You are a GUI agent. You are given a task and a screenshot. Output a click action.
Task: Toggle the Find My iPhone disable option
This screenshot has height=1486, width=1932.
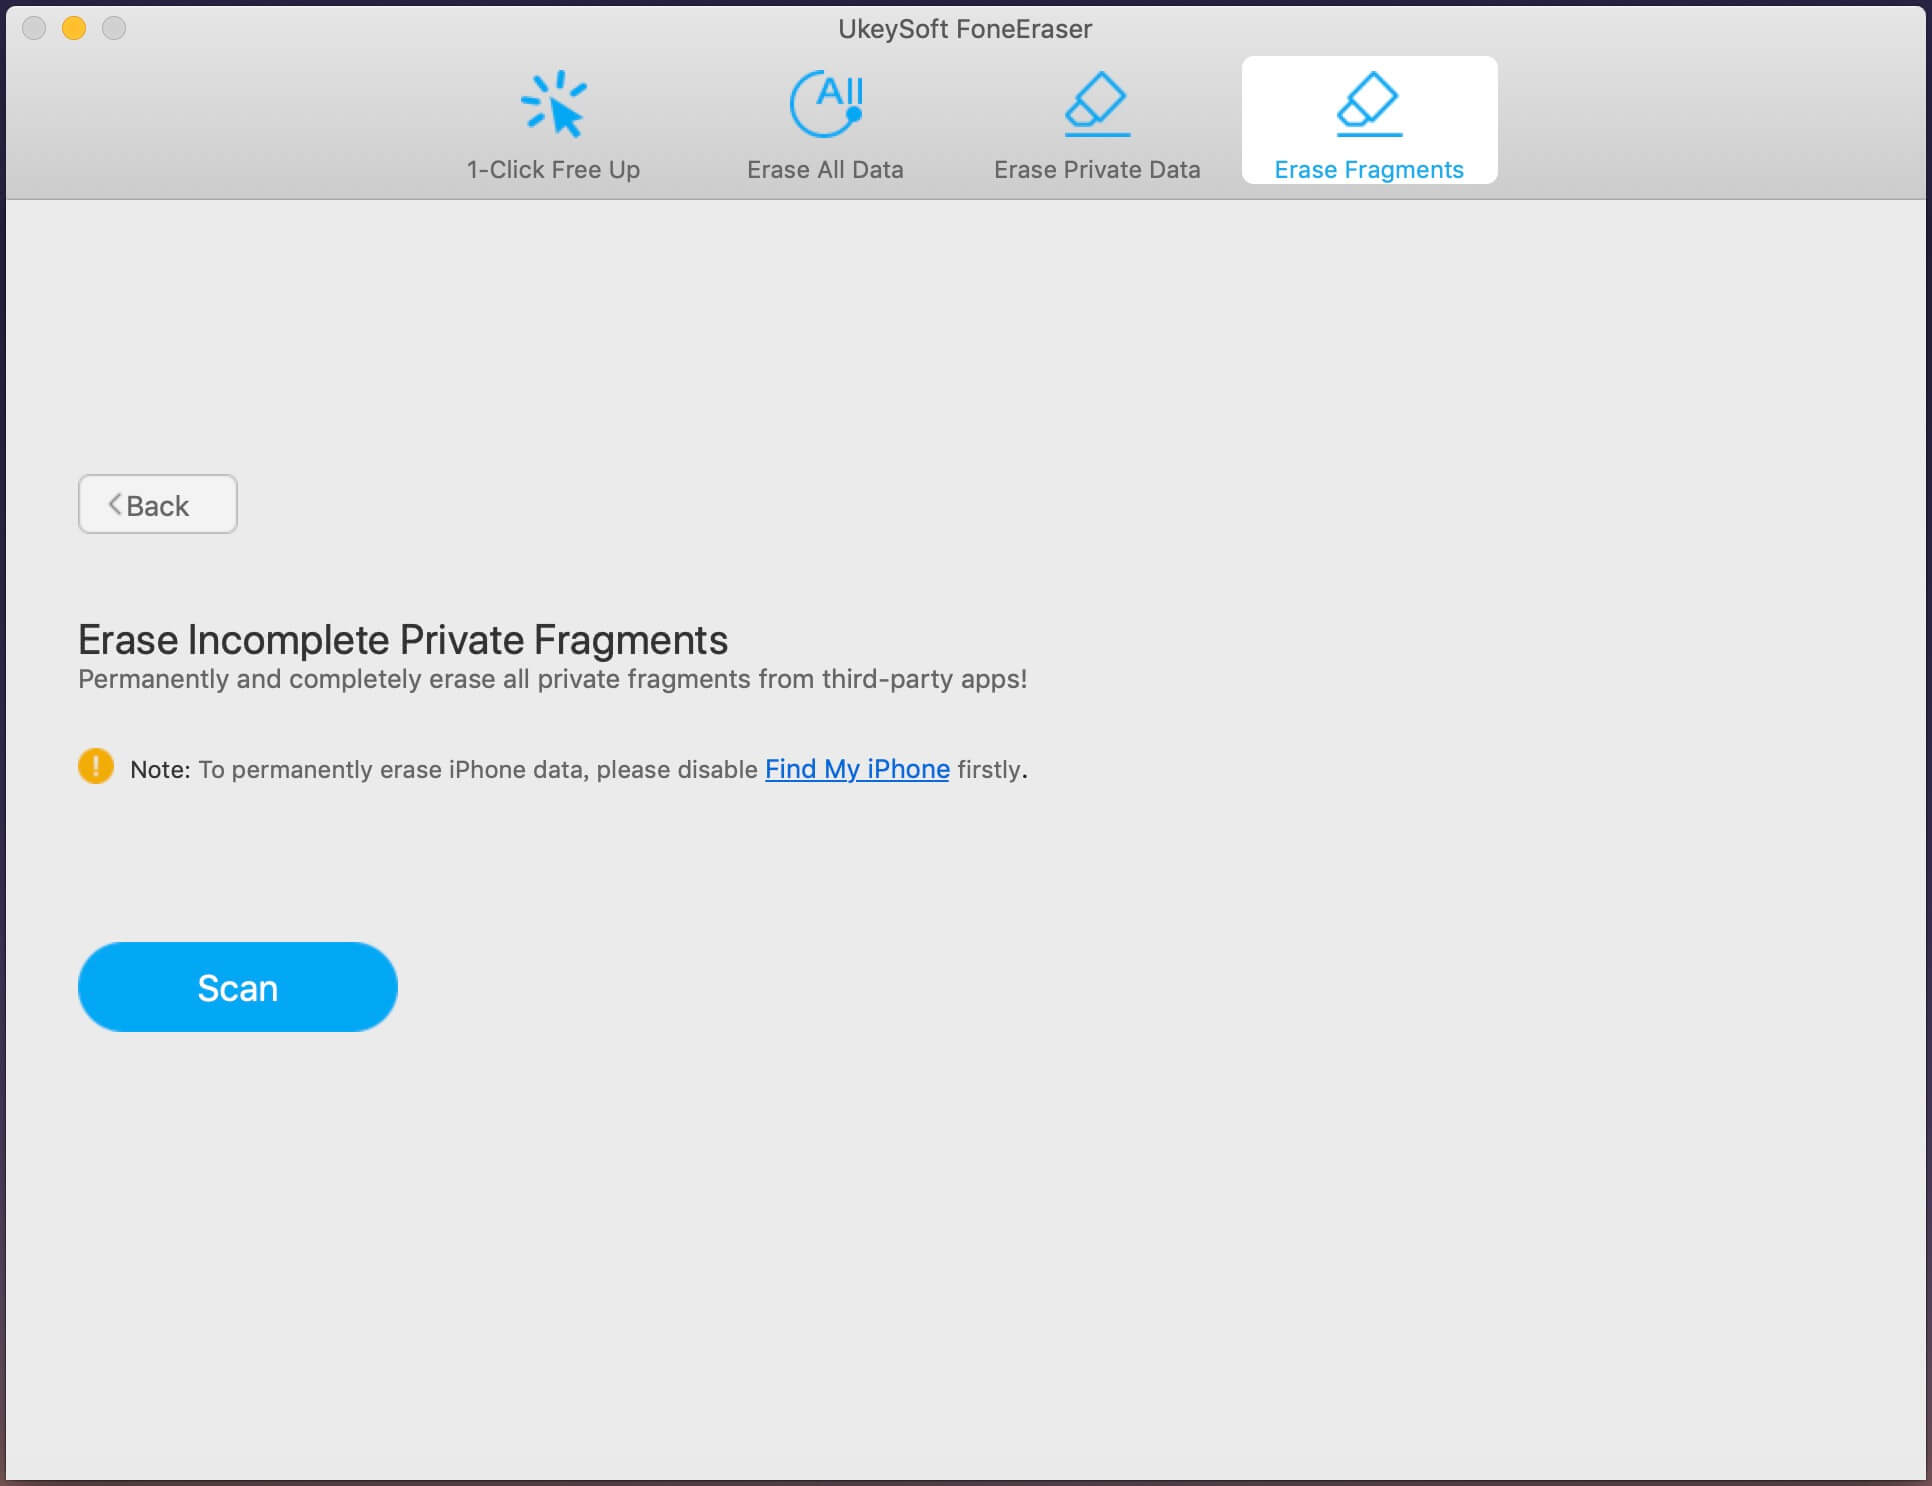855,768
